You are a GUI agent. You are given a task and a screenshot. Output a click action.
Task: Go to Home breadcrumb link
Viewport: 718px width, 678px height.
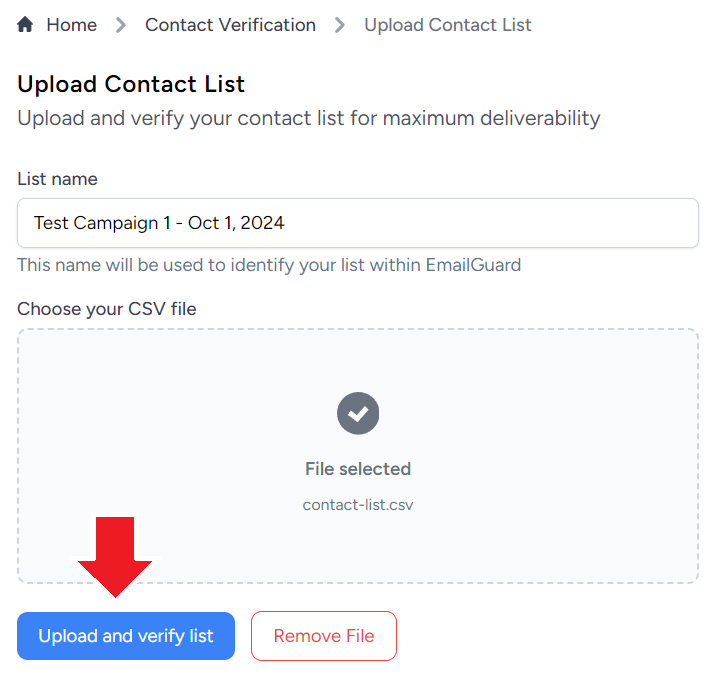[x=71, y=25]
